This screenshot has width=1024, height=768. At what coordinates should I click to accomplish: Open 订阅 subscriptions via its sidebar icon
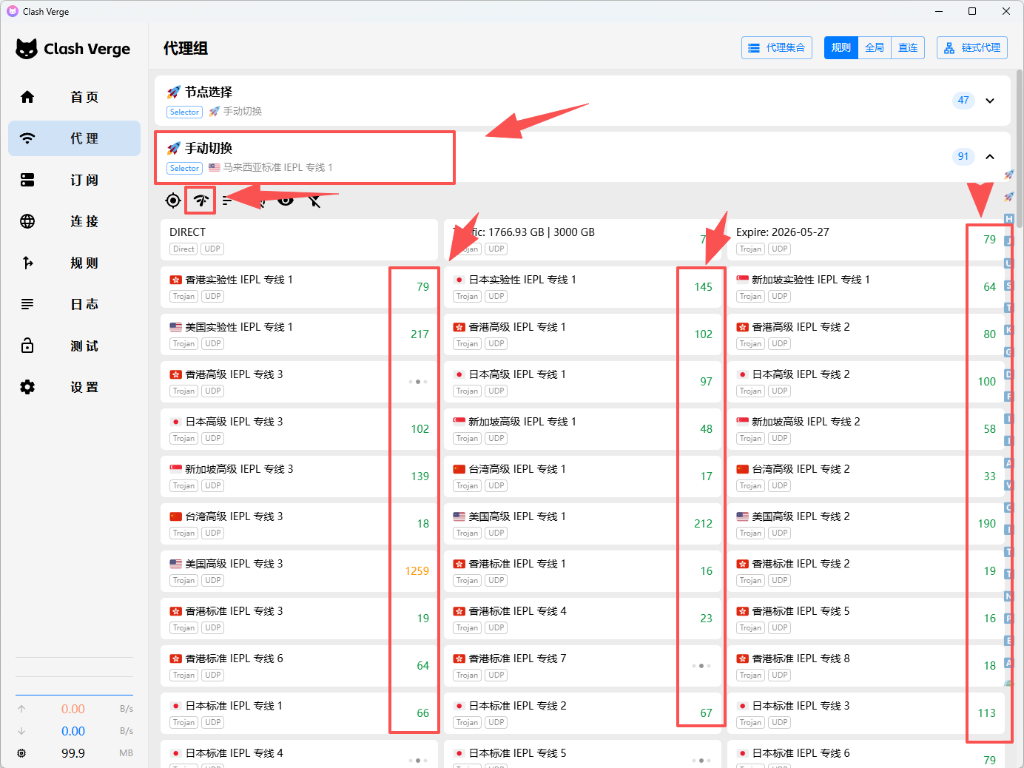coord(27,180)
